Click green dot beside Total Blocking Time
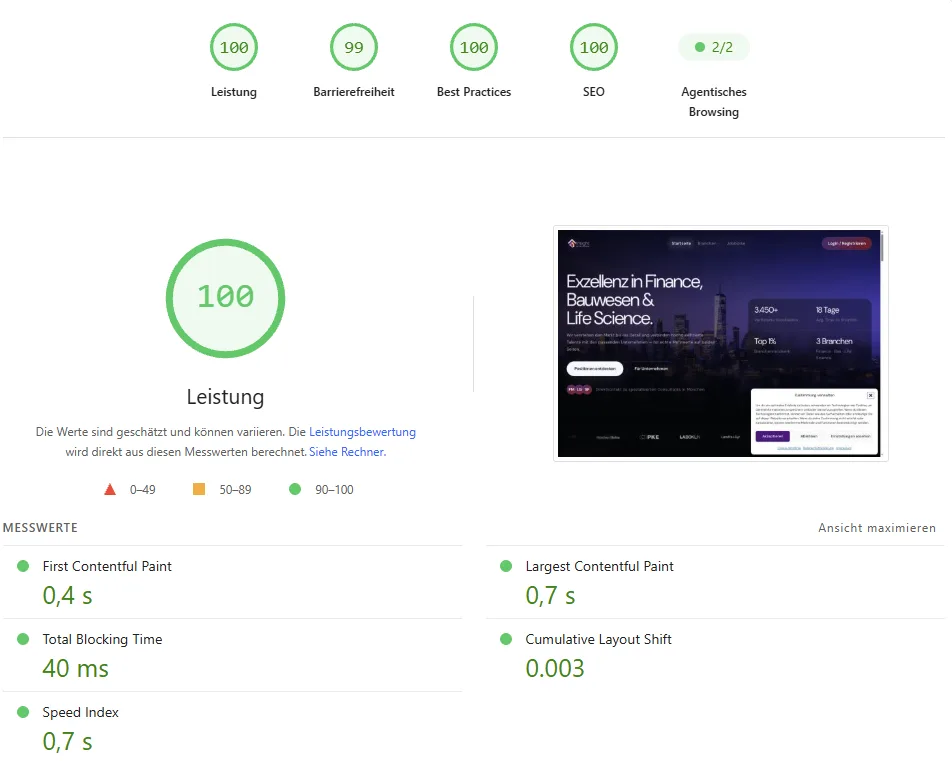Screen dimensions: 952x761 click(x=23, y=639)
